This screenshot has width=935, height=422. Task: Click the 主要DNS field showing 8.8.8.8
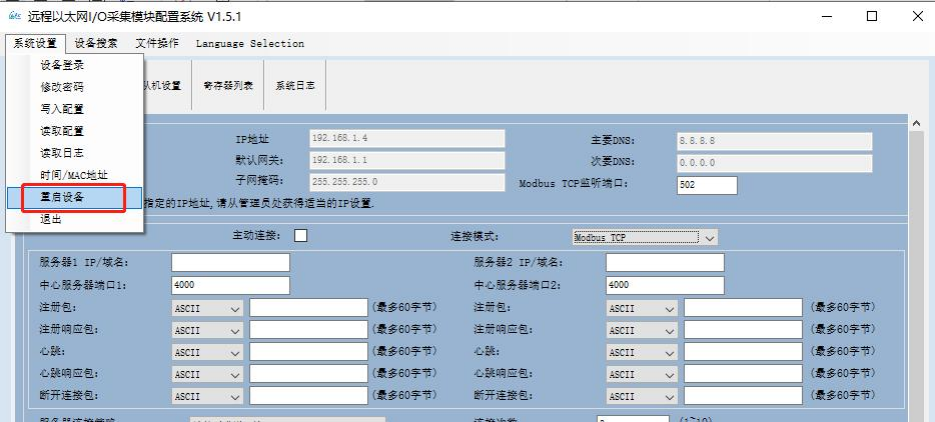[775, 141]
